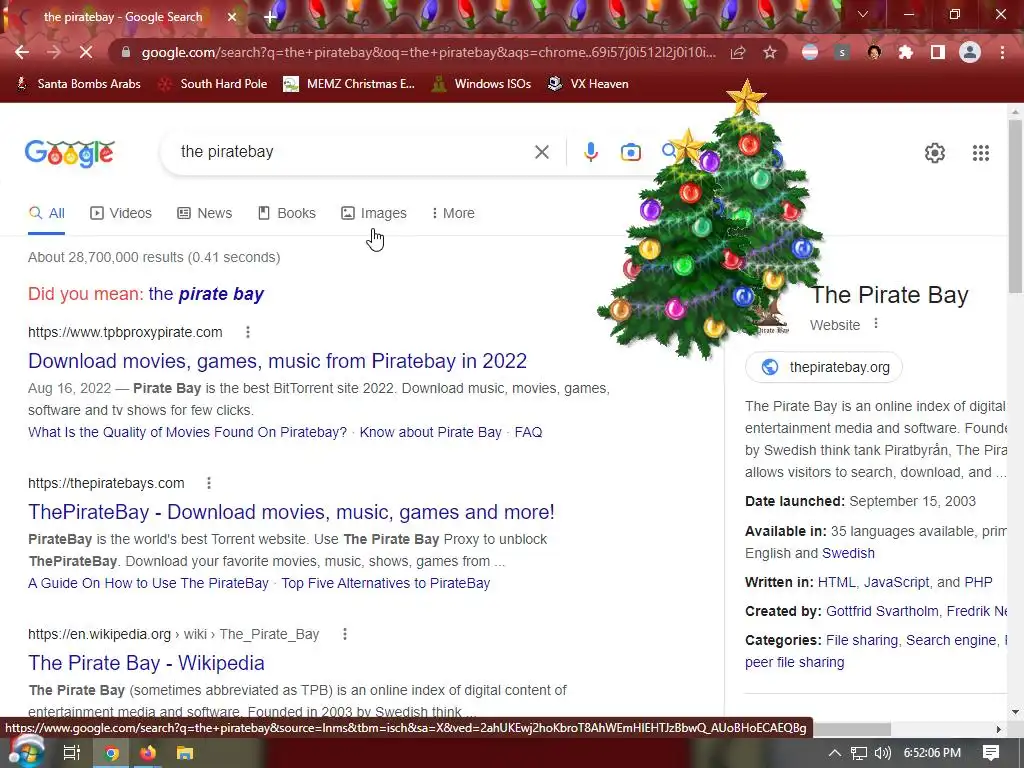Open Chrome's three-dot menu
1024x768 pixels.
1002,52
